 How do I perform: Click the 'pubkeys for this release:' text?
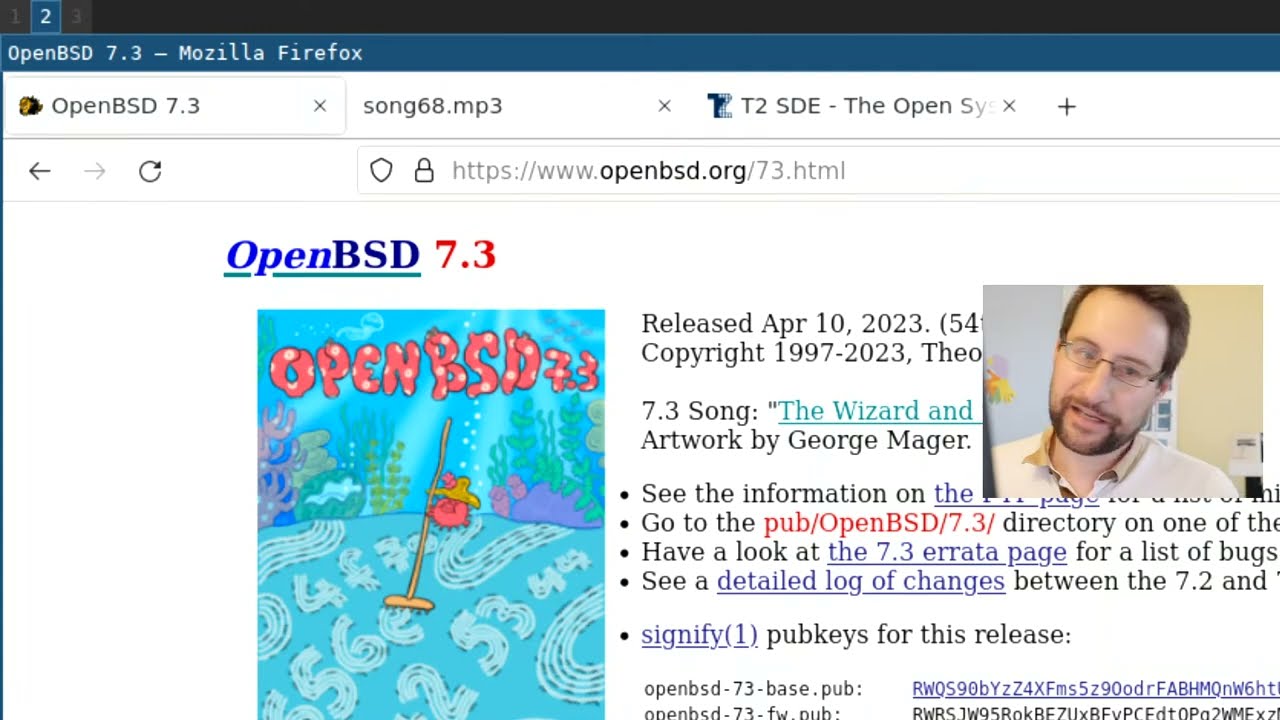pyautogui.click(x=918, y=635)
